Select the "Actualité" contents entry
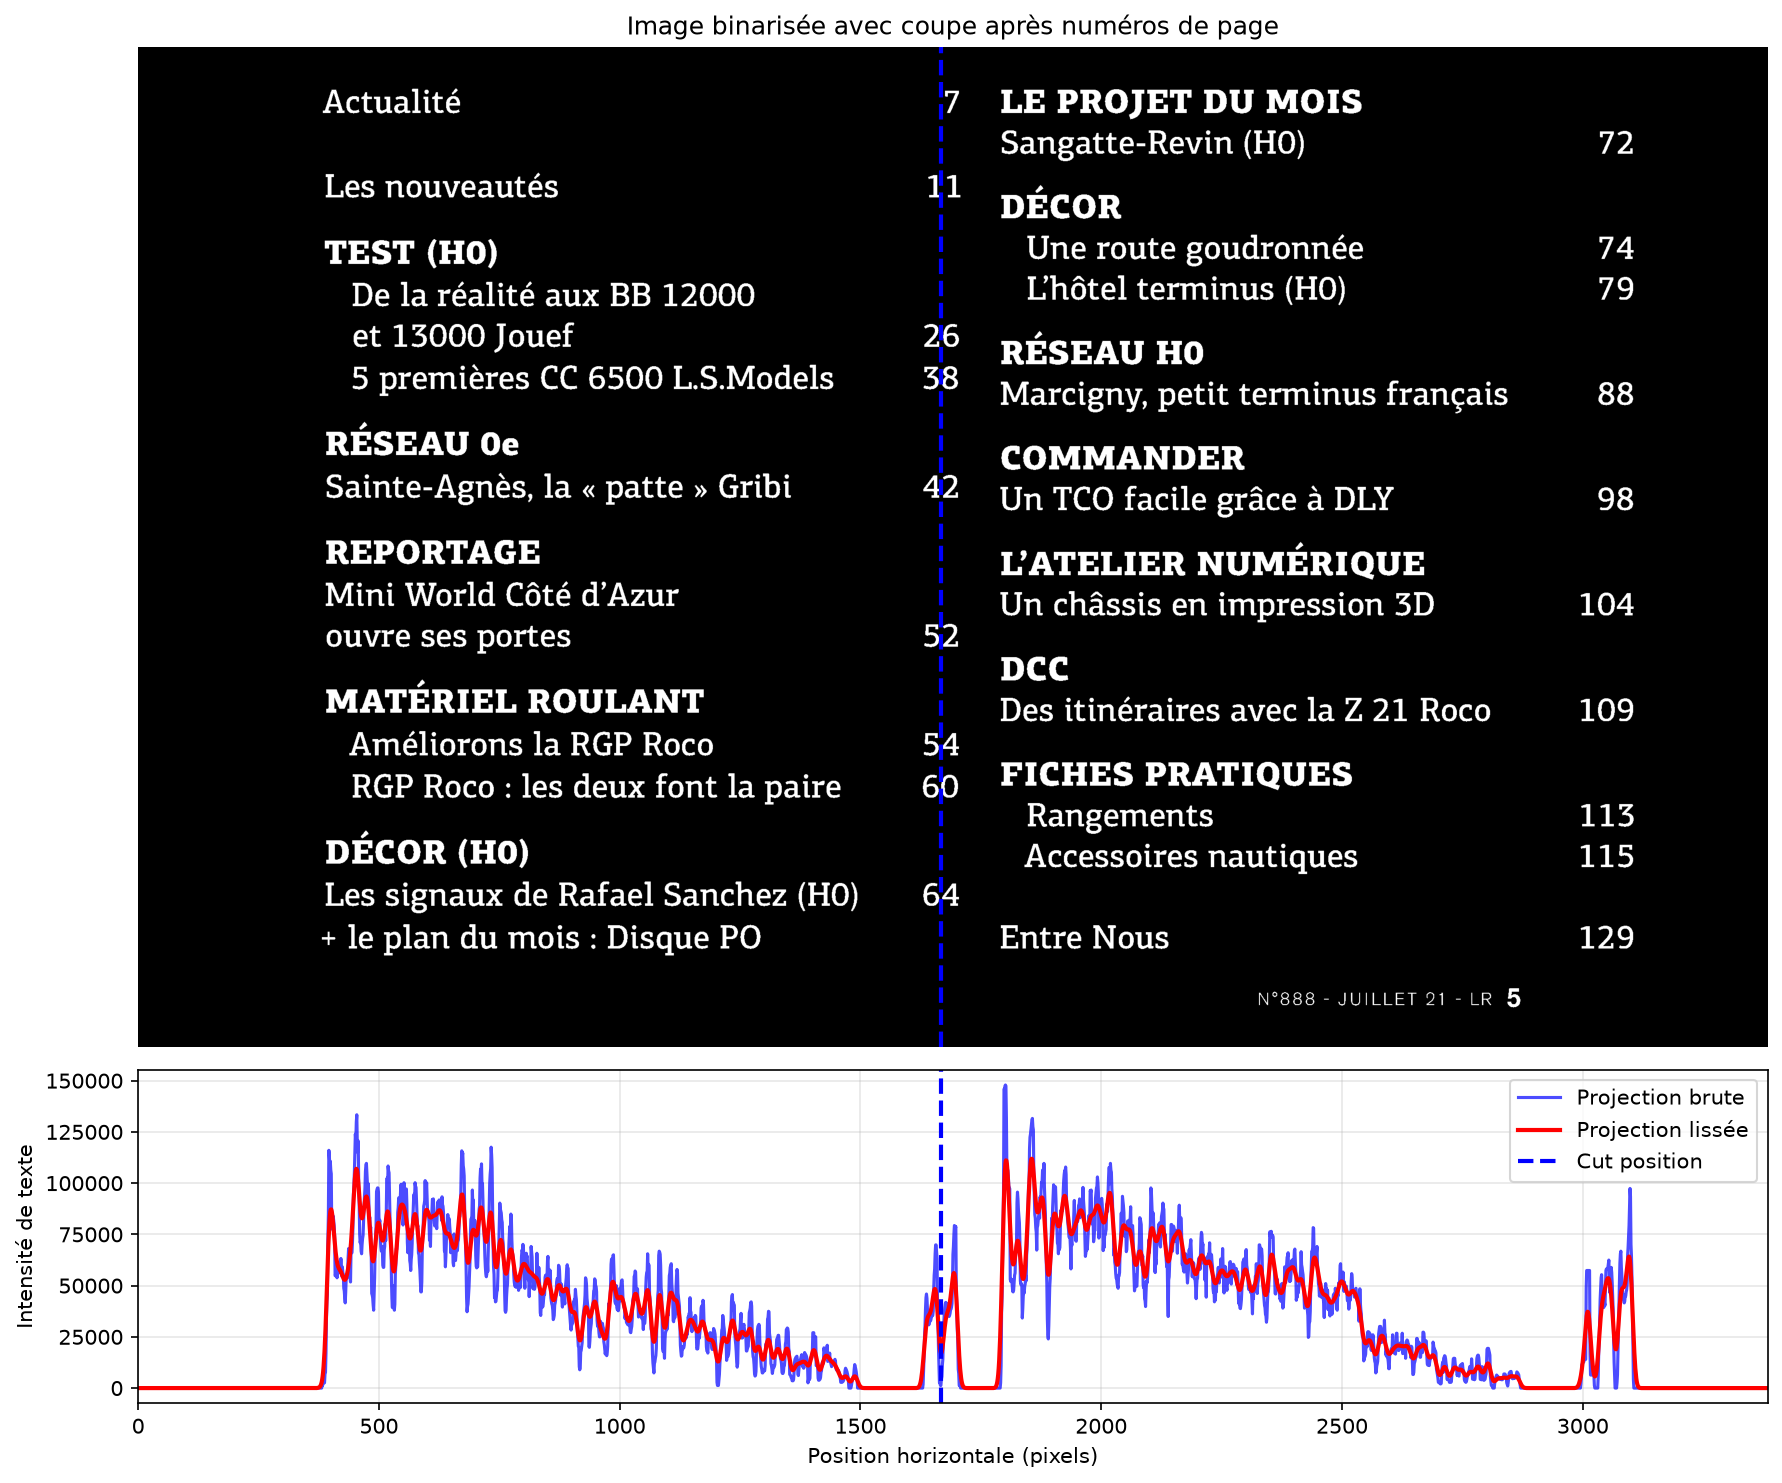Image resolution: width=1782 pixels, height=1483 pixels. (392, 102)
